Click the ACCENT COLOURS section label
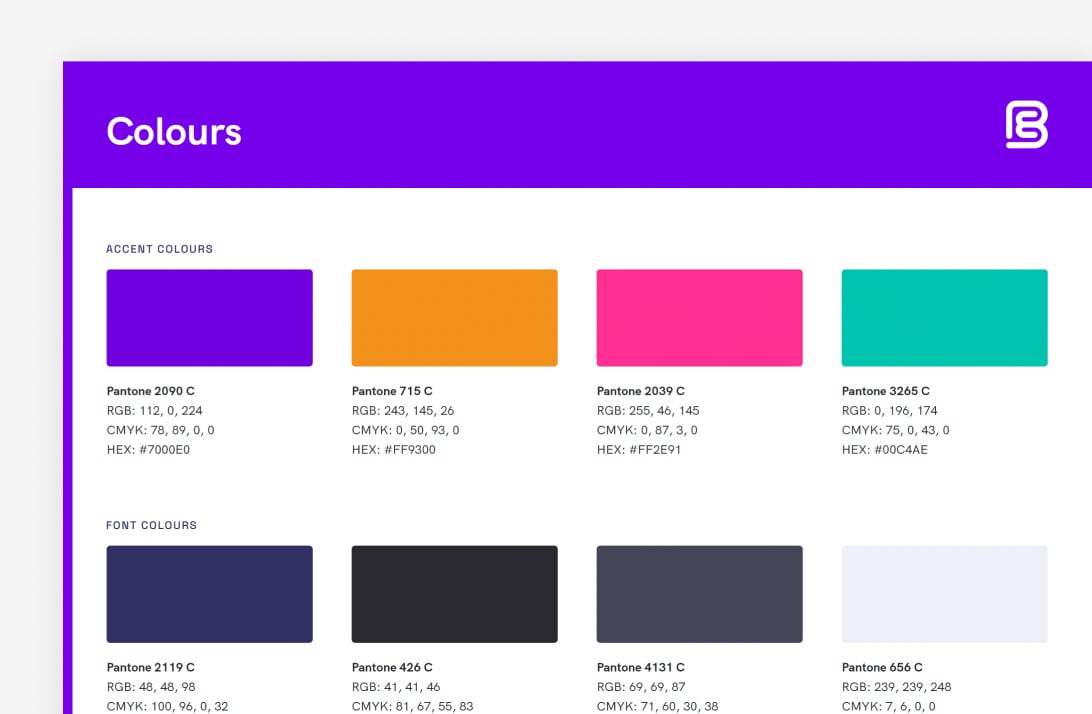This screenshot has width=1092, height=714. (x=159, y=249)
